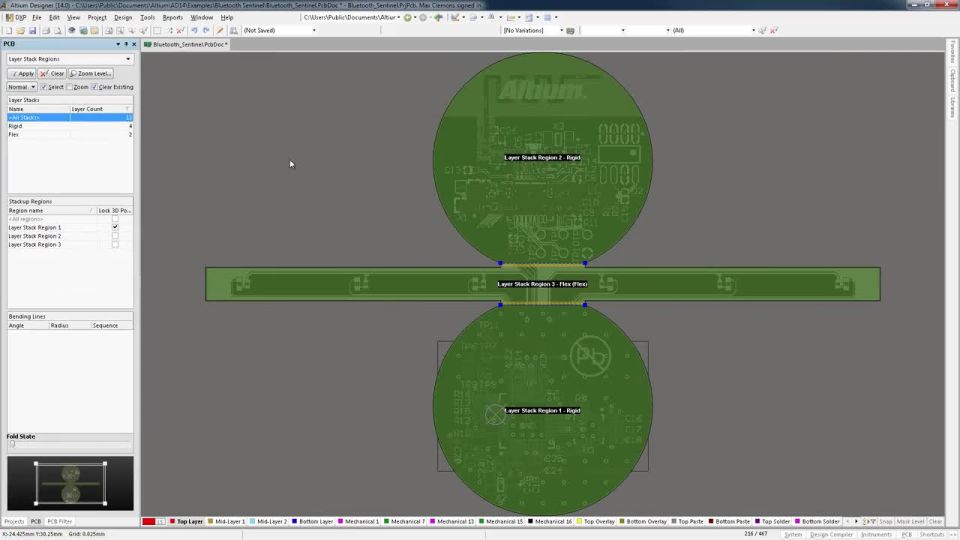The width and height of the screenshot is (960, 540).
Task: Open the Tools menu
Action: [x=147, y=17]
